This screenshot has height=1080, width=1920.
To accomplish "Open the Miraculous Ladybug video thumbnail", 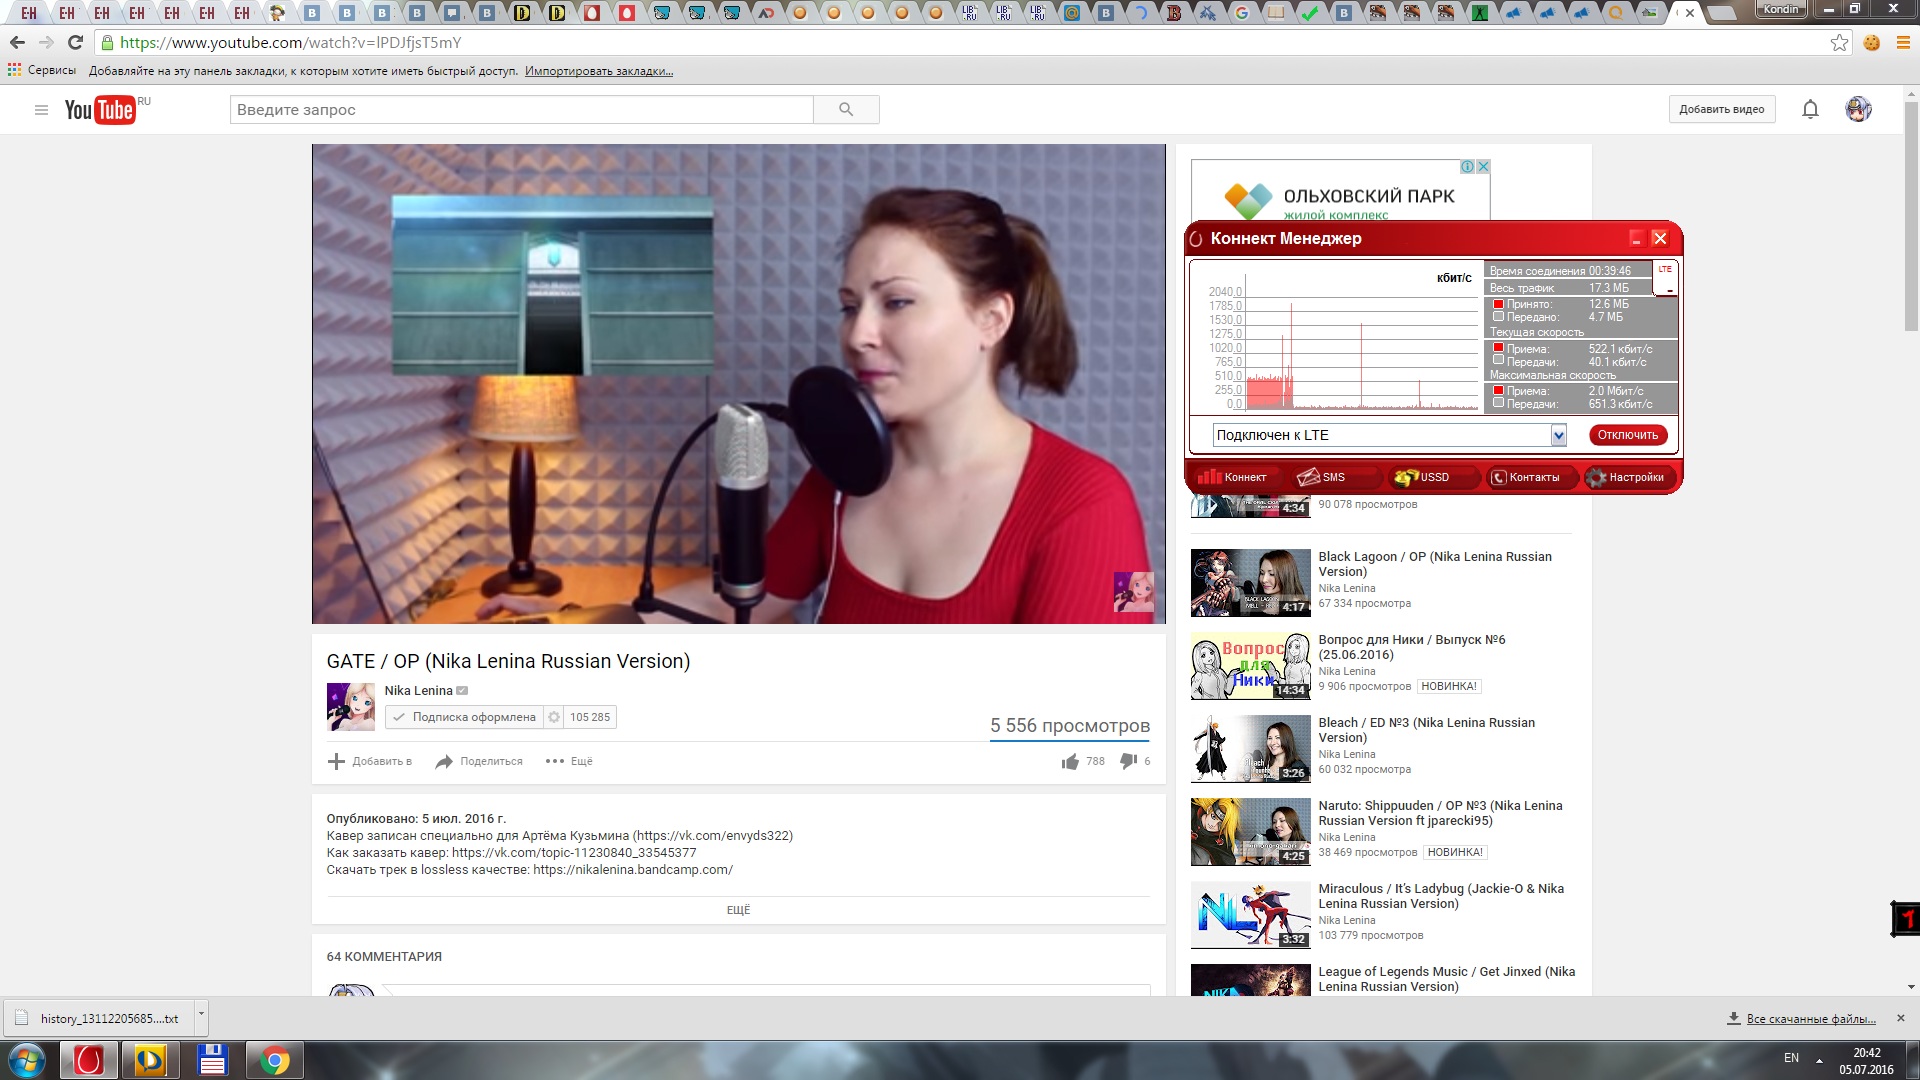I will tap(1250, 915).
